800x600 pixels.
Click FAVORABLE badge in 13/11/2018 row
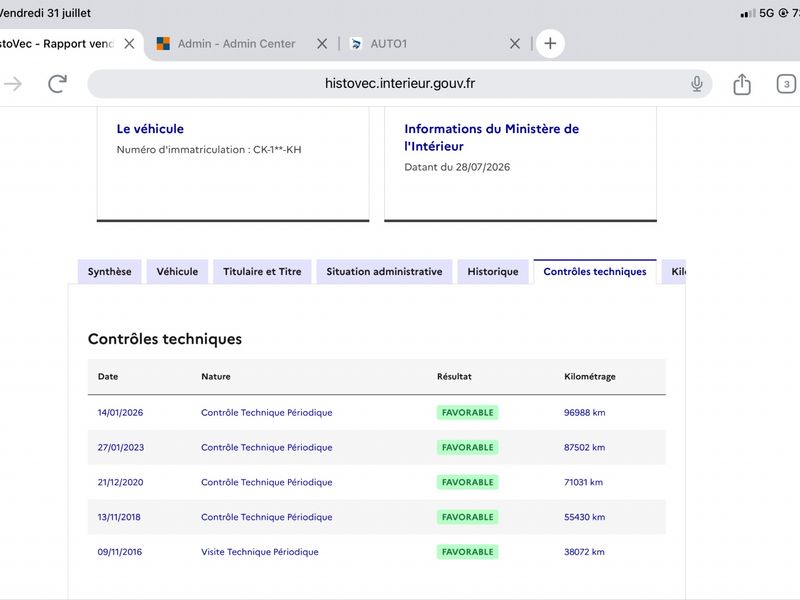[x=467, y=517]
